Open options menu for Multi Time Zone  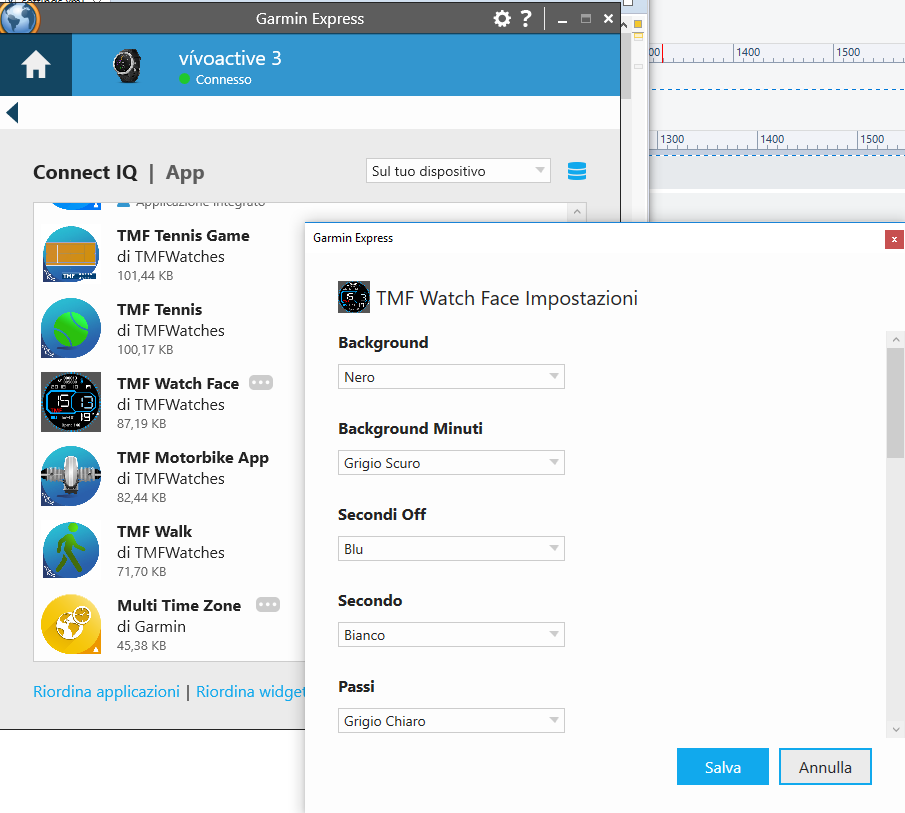(267, 605)
